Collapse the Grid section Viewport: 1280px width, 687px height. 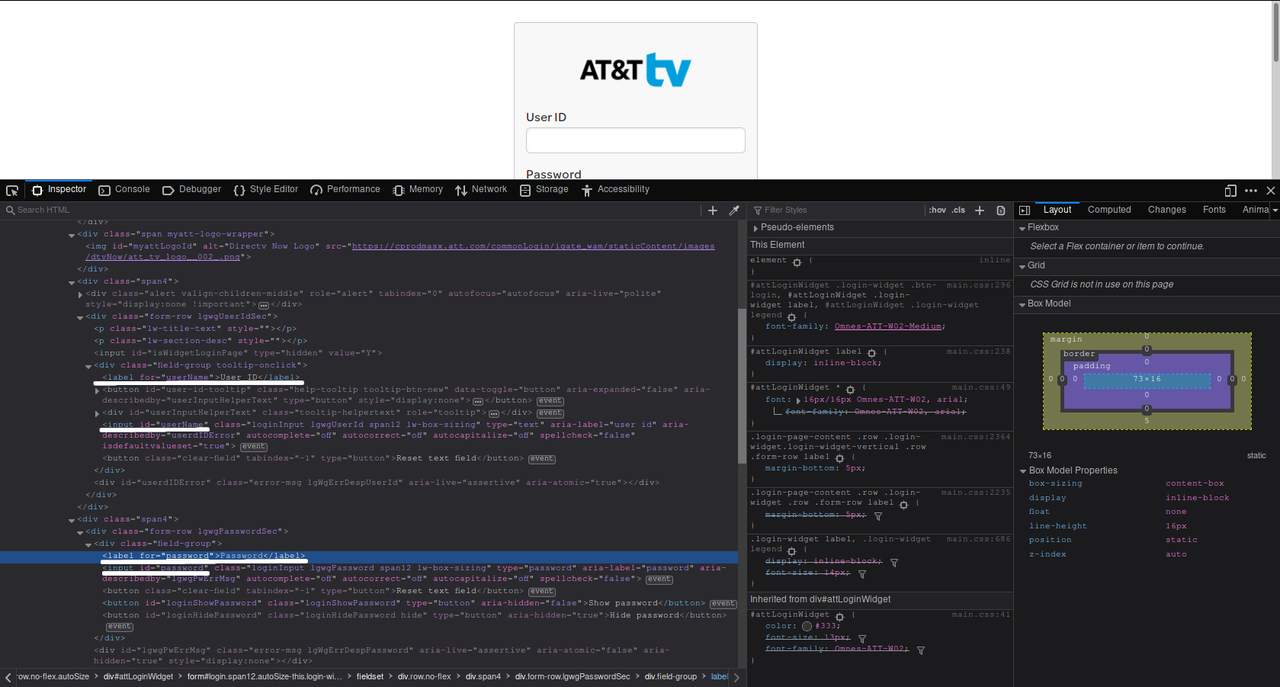[x=1023, y=266]
